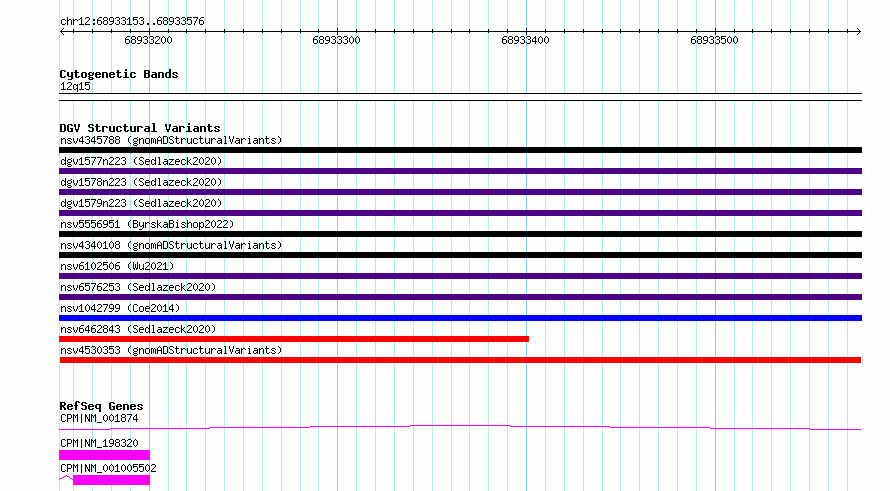The width and height of the screenshot is (890, 491).
Task: Open the RefSeq Genes track title
Action: pyautogui.click(x=101, y=406)
